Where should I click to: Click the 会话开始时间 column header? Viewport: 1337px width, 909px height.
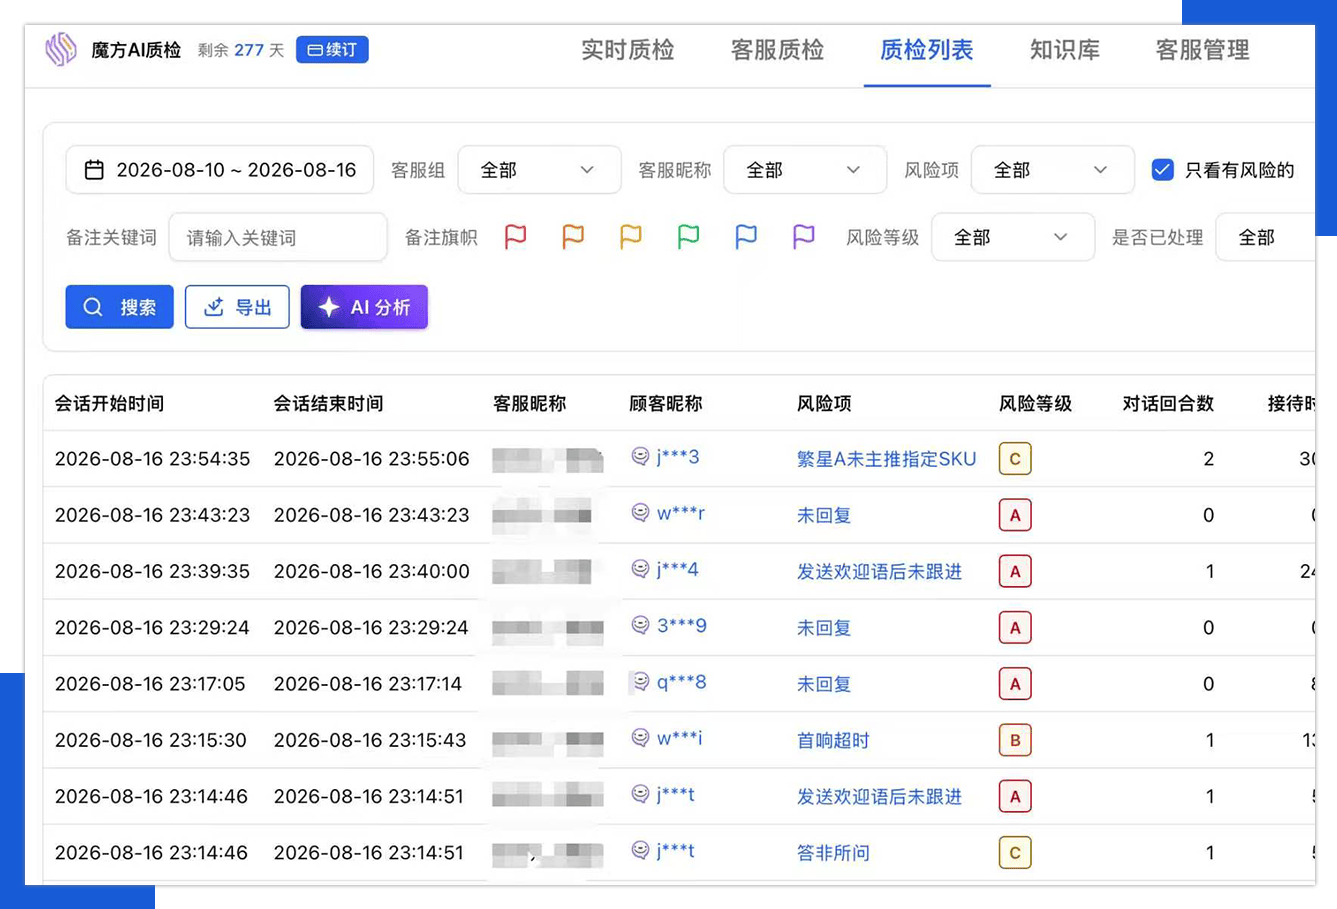[x=109, y=404]
